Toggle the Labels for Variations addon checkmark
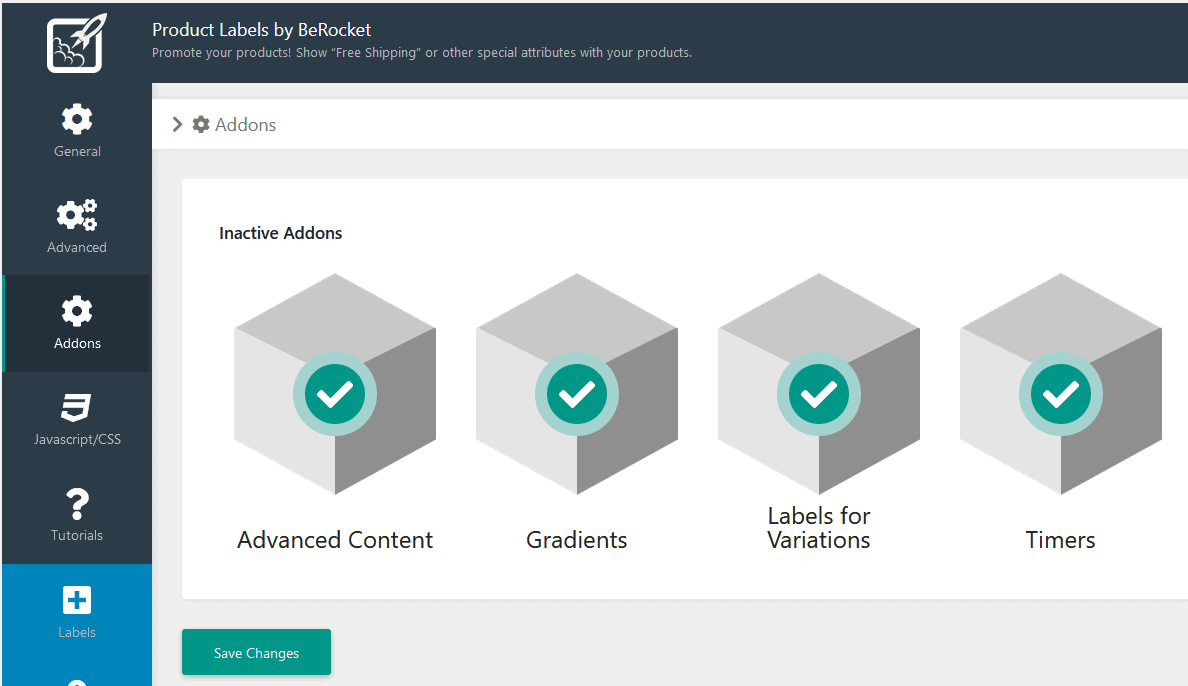The image size is (1188, 686). point(819,394)
